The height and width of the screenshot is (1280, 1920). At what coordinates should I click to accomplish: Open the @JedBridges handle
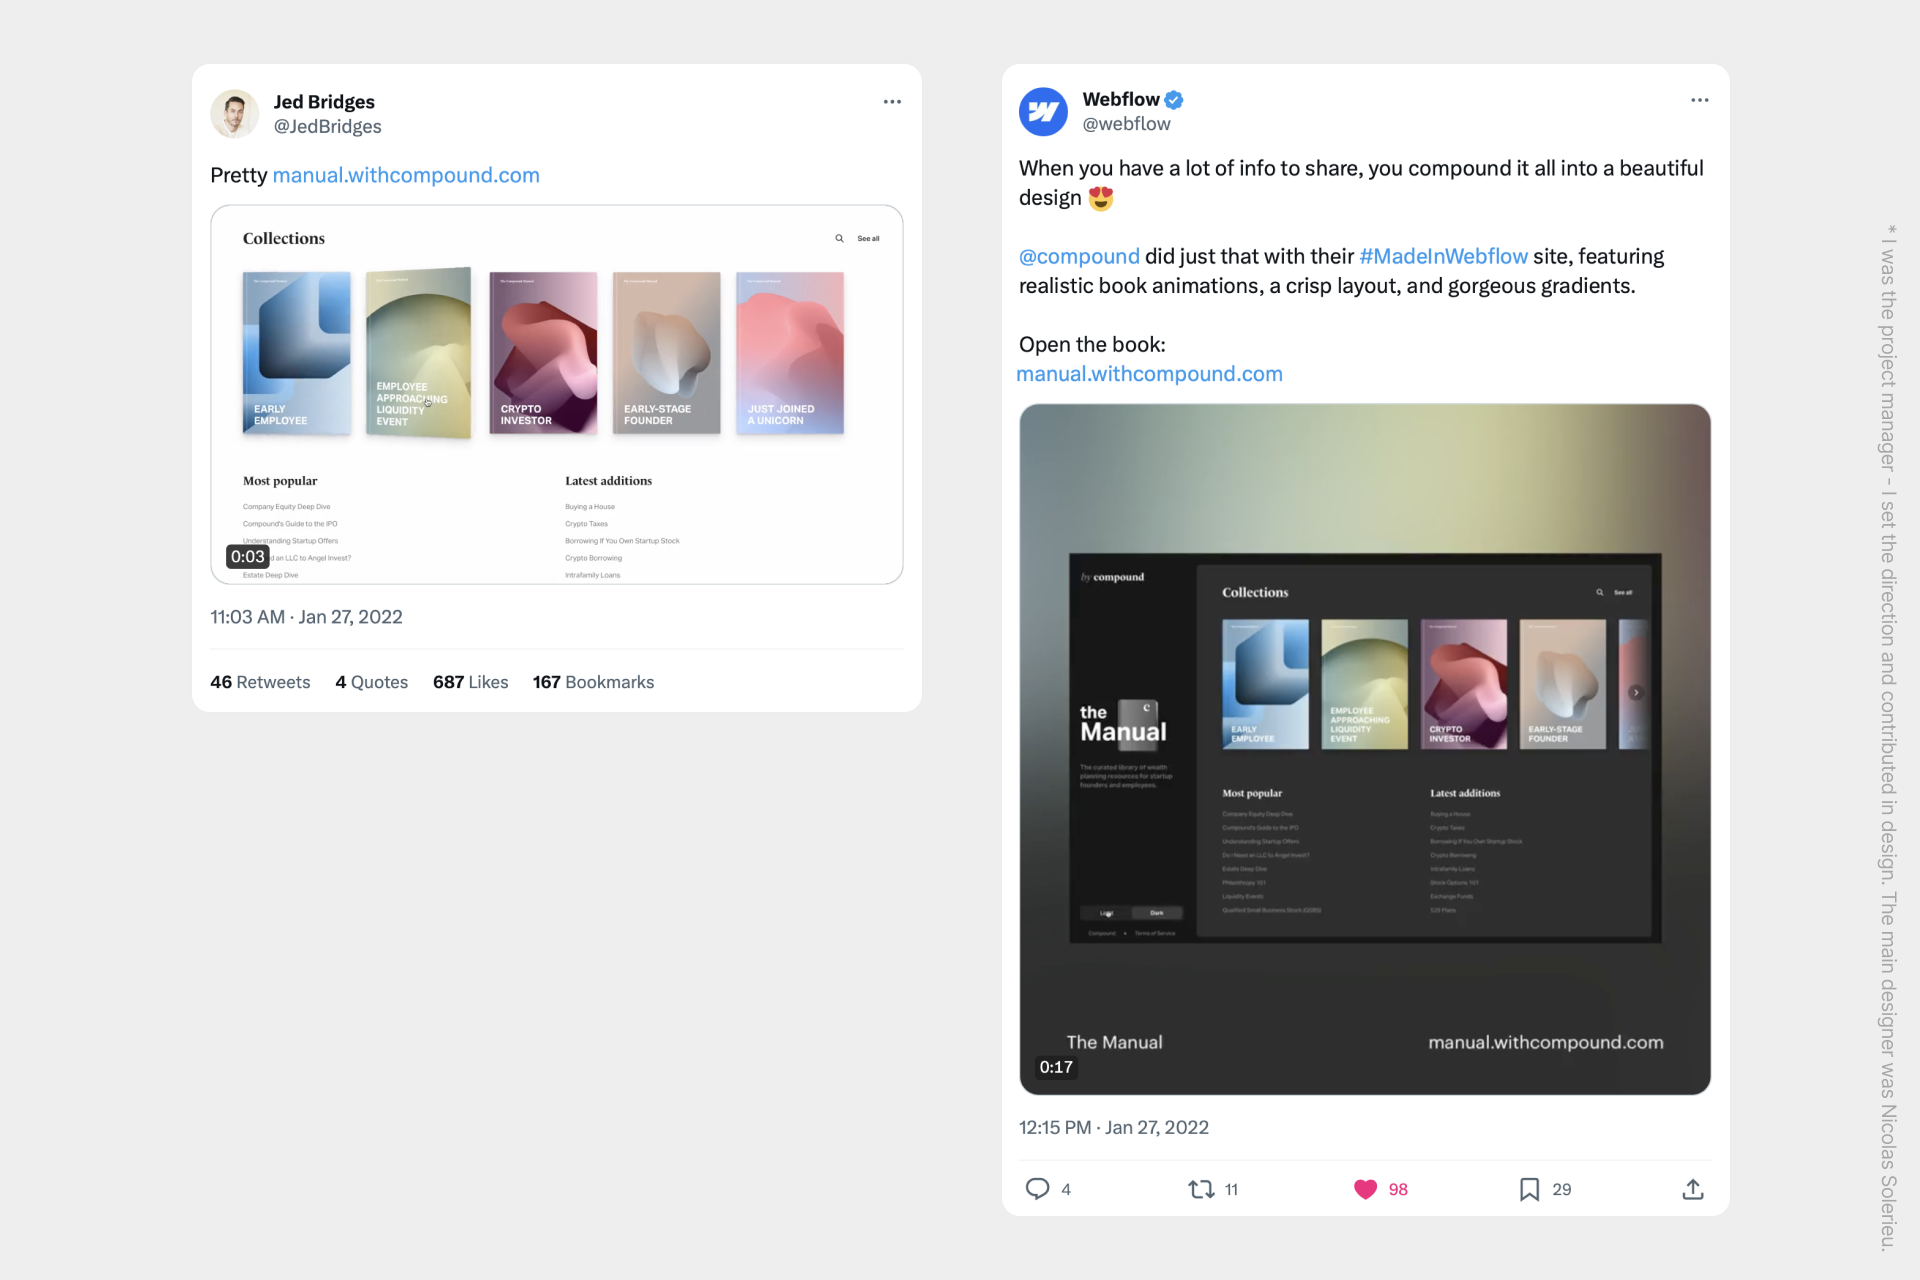click(x=328, y=127)
